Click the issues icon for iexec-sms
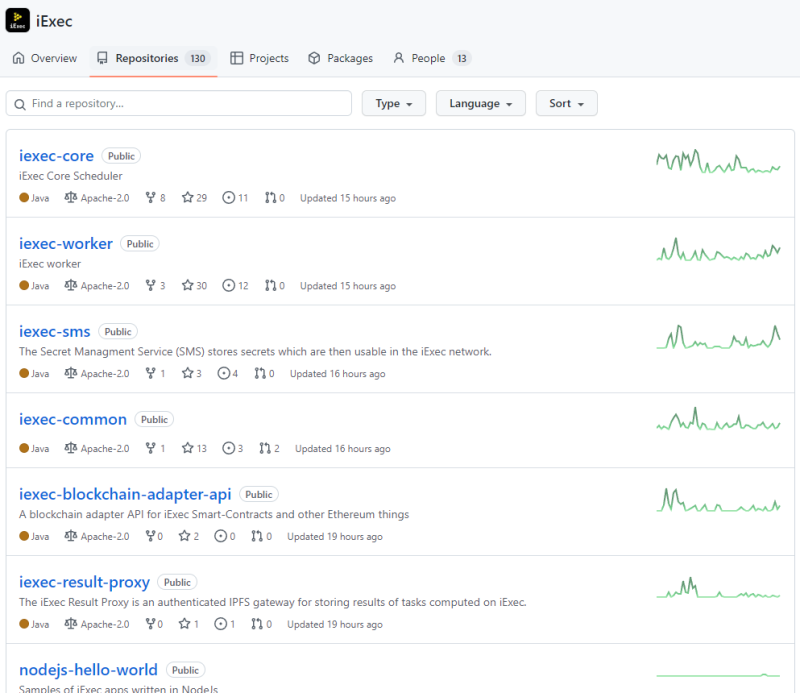The height and width of the screenshot is (693, 800). click(x=223, y=373)
